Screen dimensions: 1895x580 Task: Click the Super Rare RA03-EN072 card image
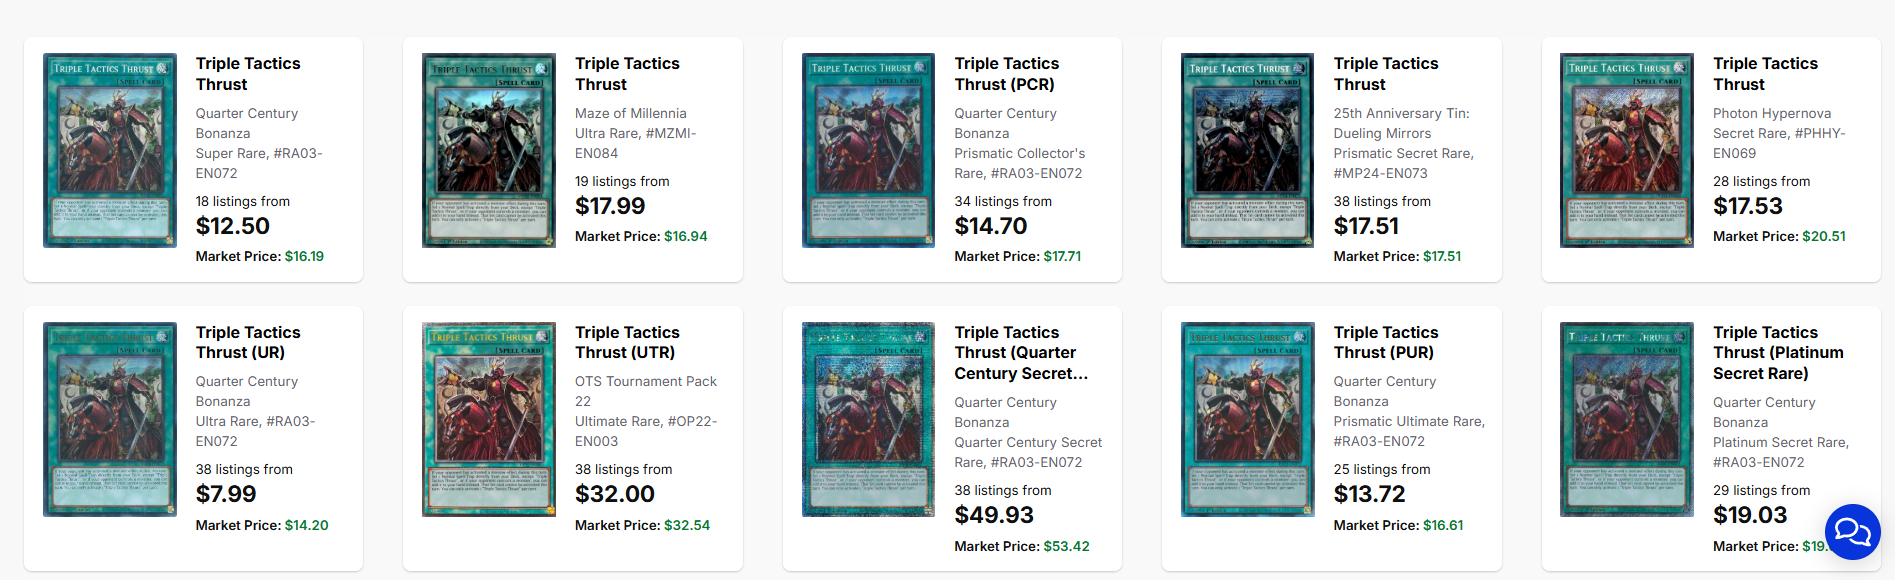click(x=110, y=150)
